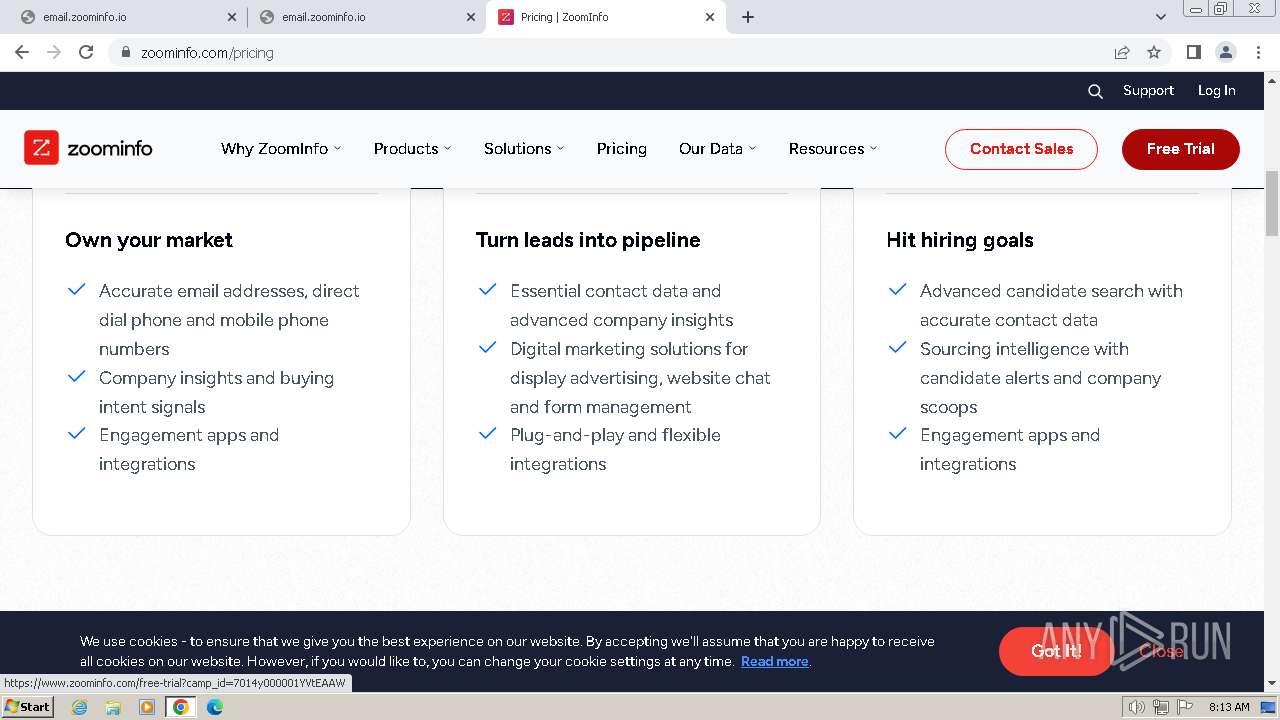Click the taskbar clock 8:13 AM
This screenshot has width=1280, height=720.
tap(1229, 707)
